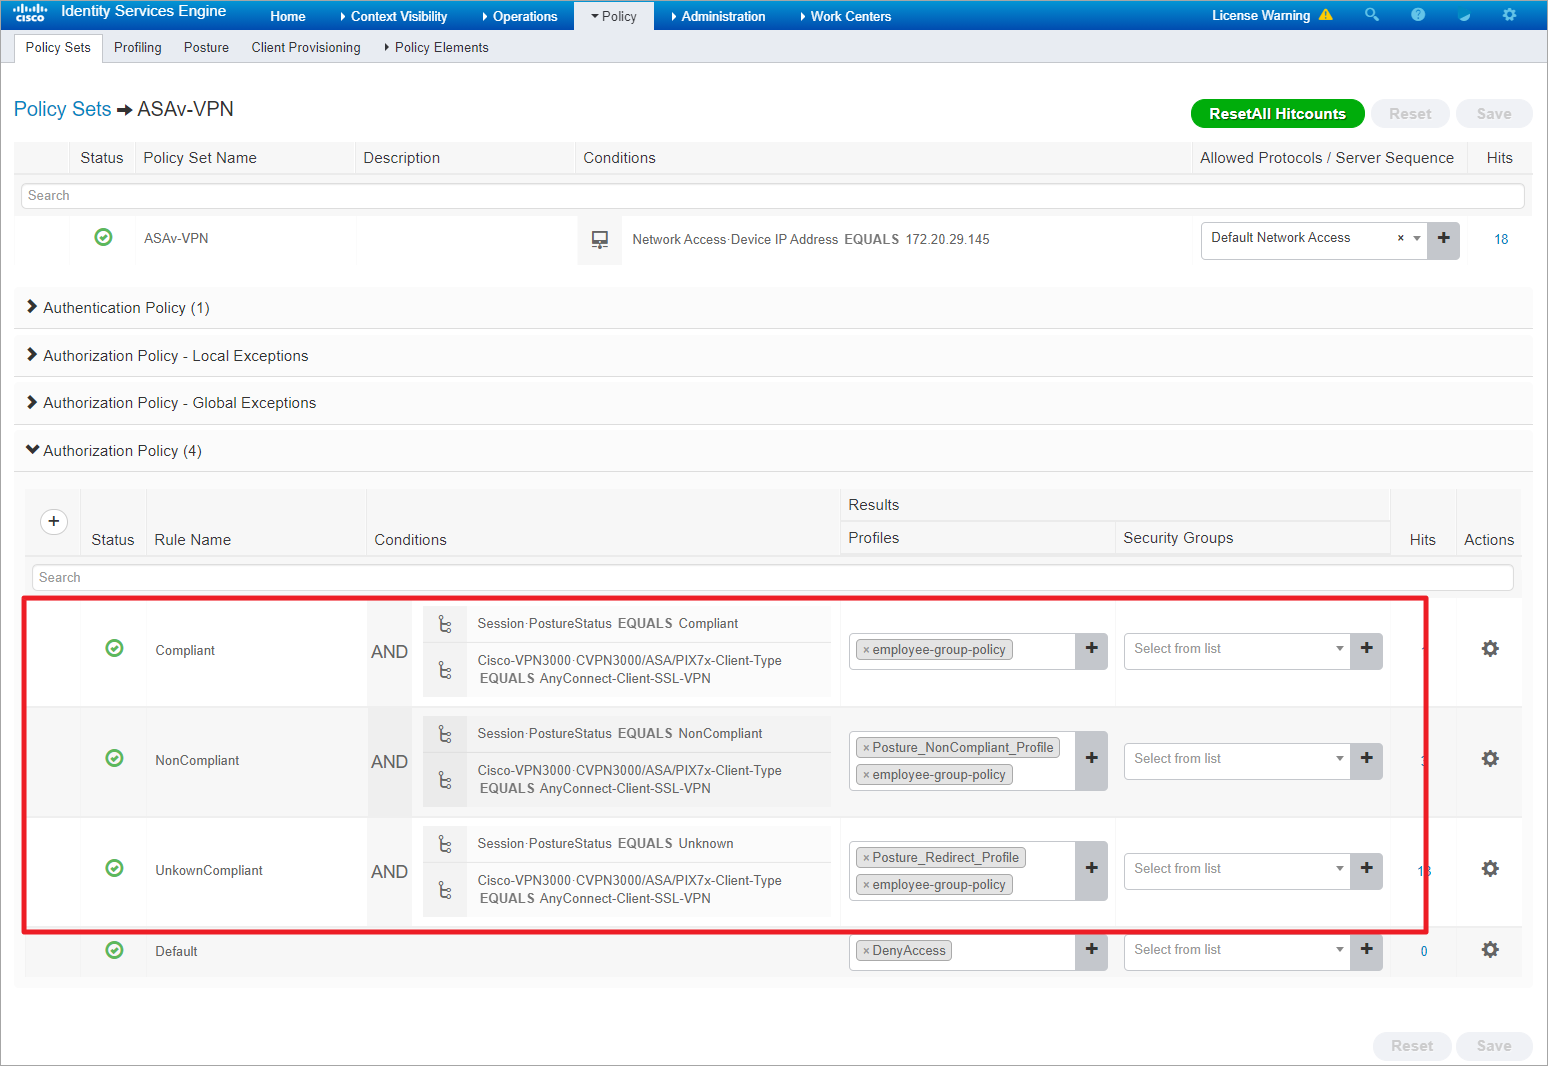Open the Home menu
The width and height of the screenshot is (1548, 1066).
click(288, 16)
